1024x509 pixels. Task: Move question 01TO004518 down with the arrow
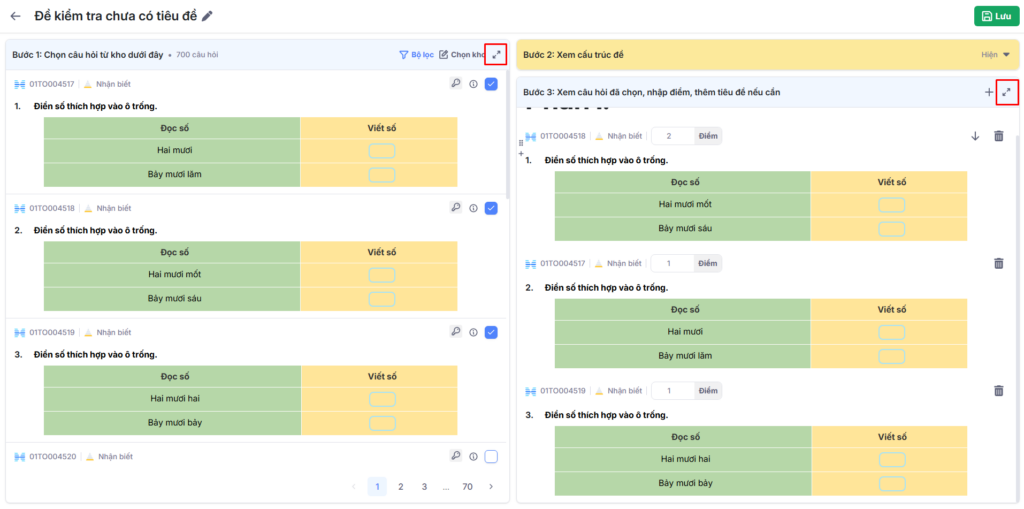(975, 136)
